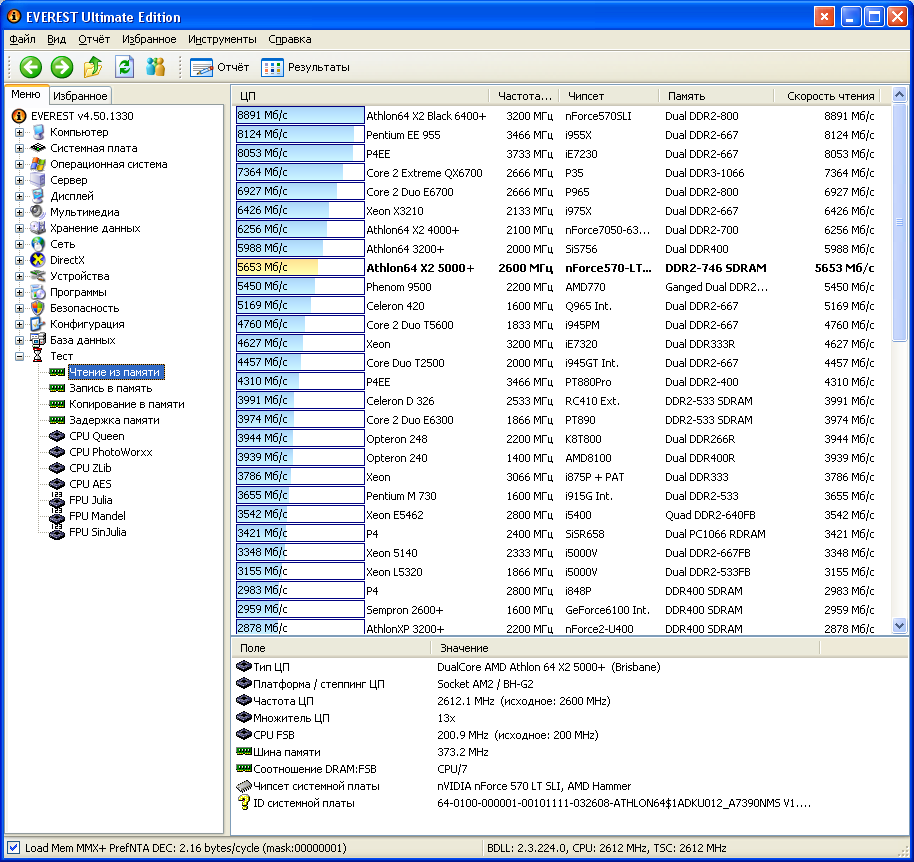Switch to the Меню sidebar tab

coord(26,94)
